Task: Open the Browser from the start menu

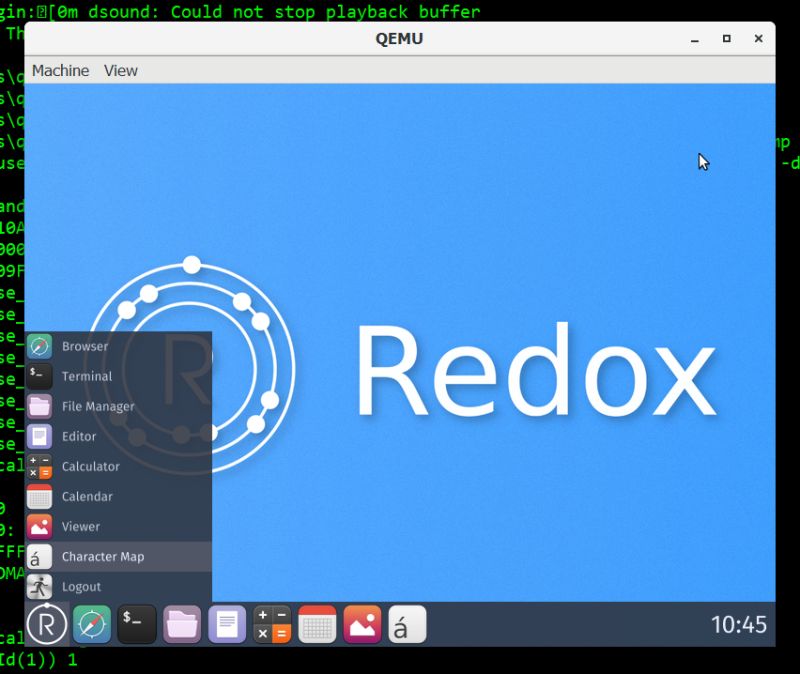Action: (x=85, y=346)
